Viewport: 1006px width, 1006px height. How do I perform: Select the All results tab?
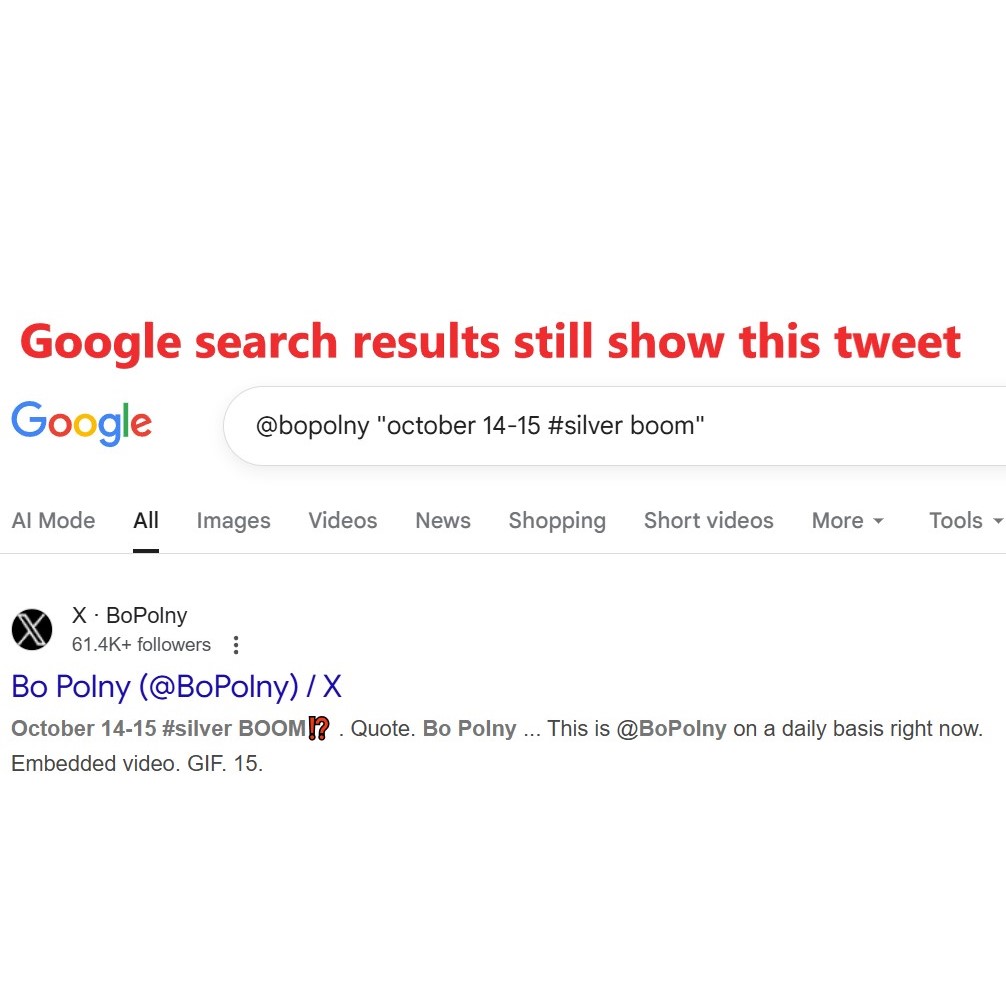coord(146,520)
